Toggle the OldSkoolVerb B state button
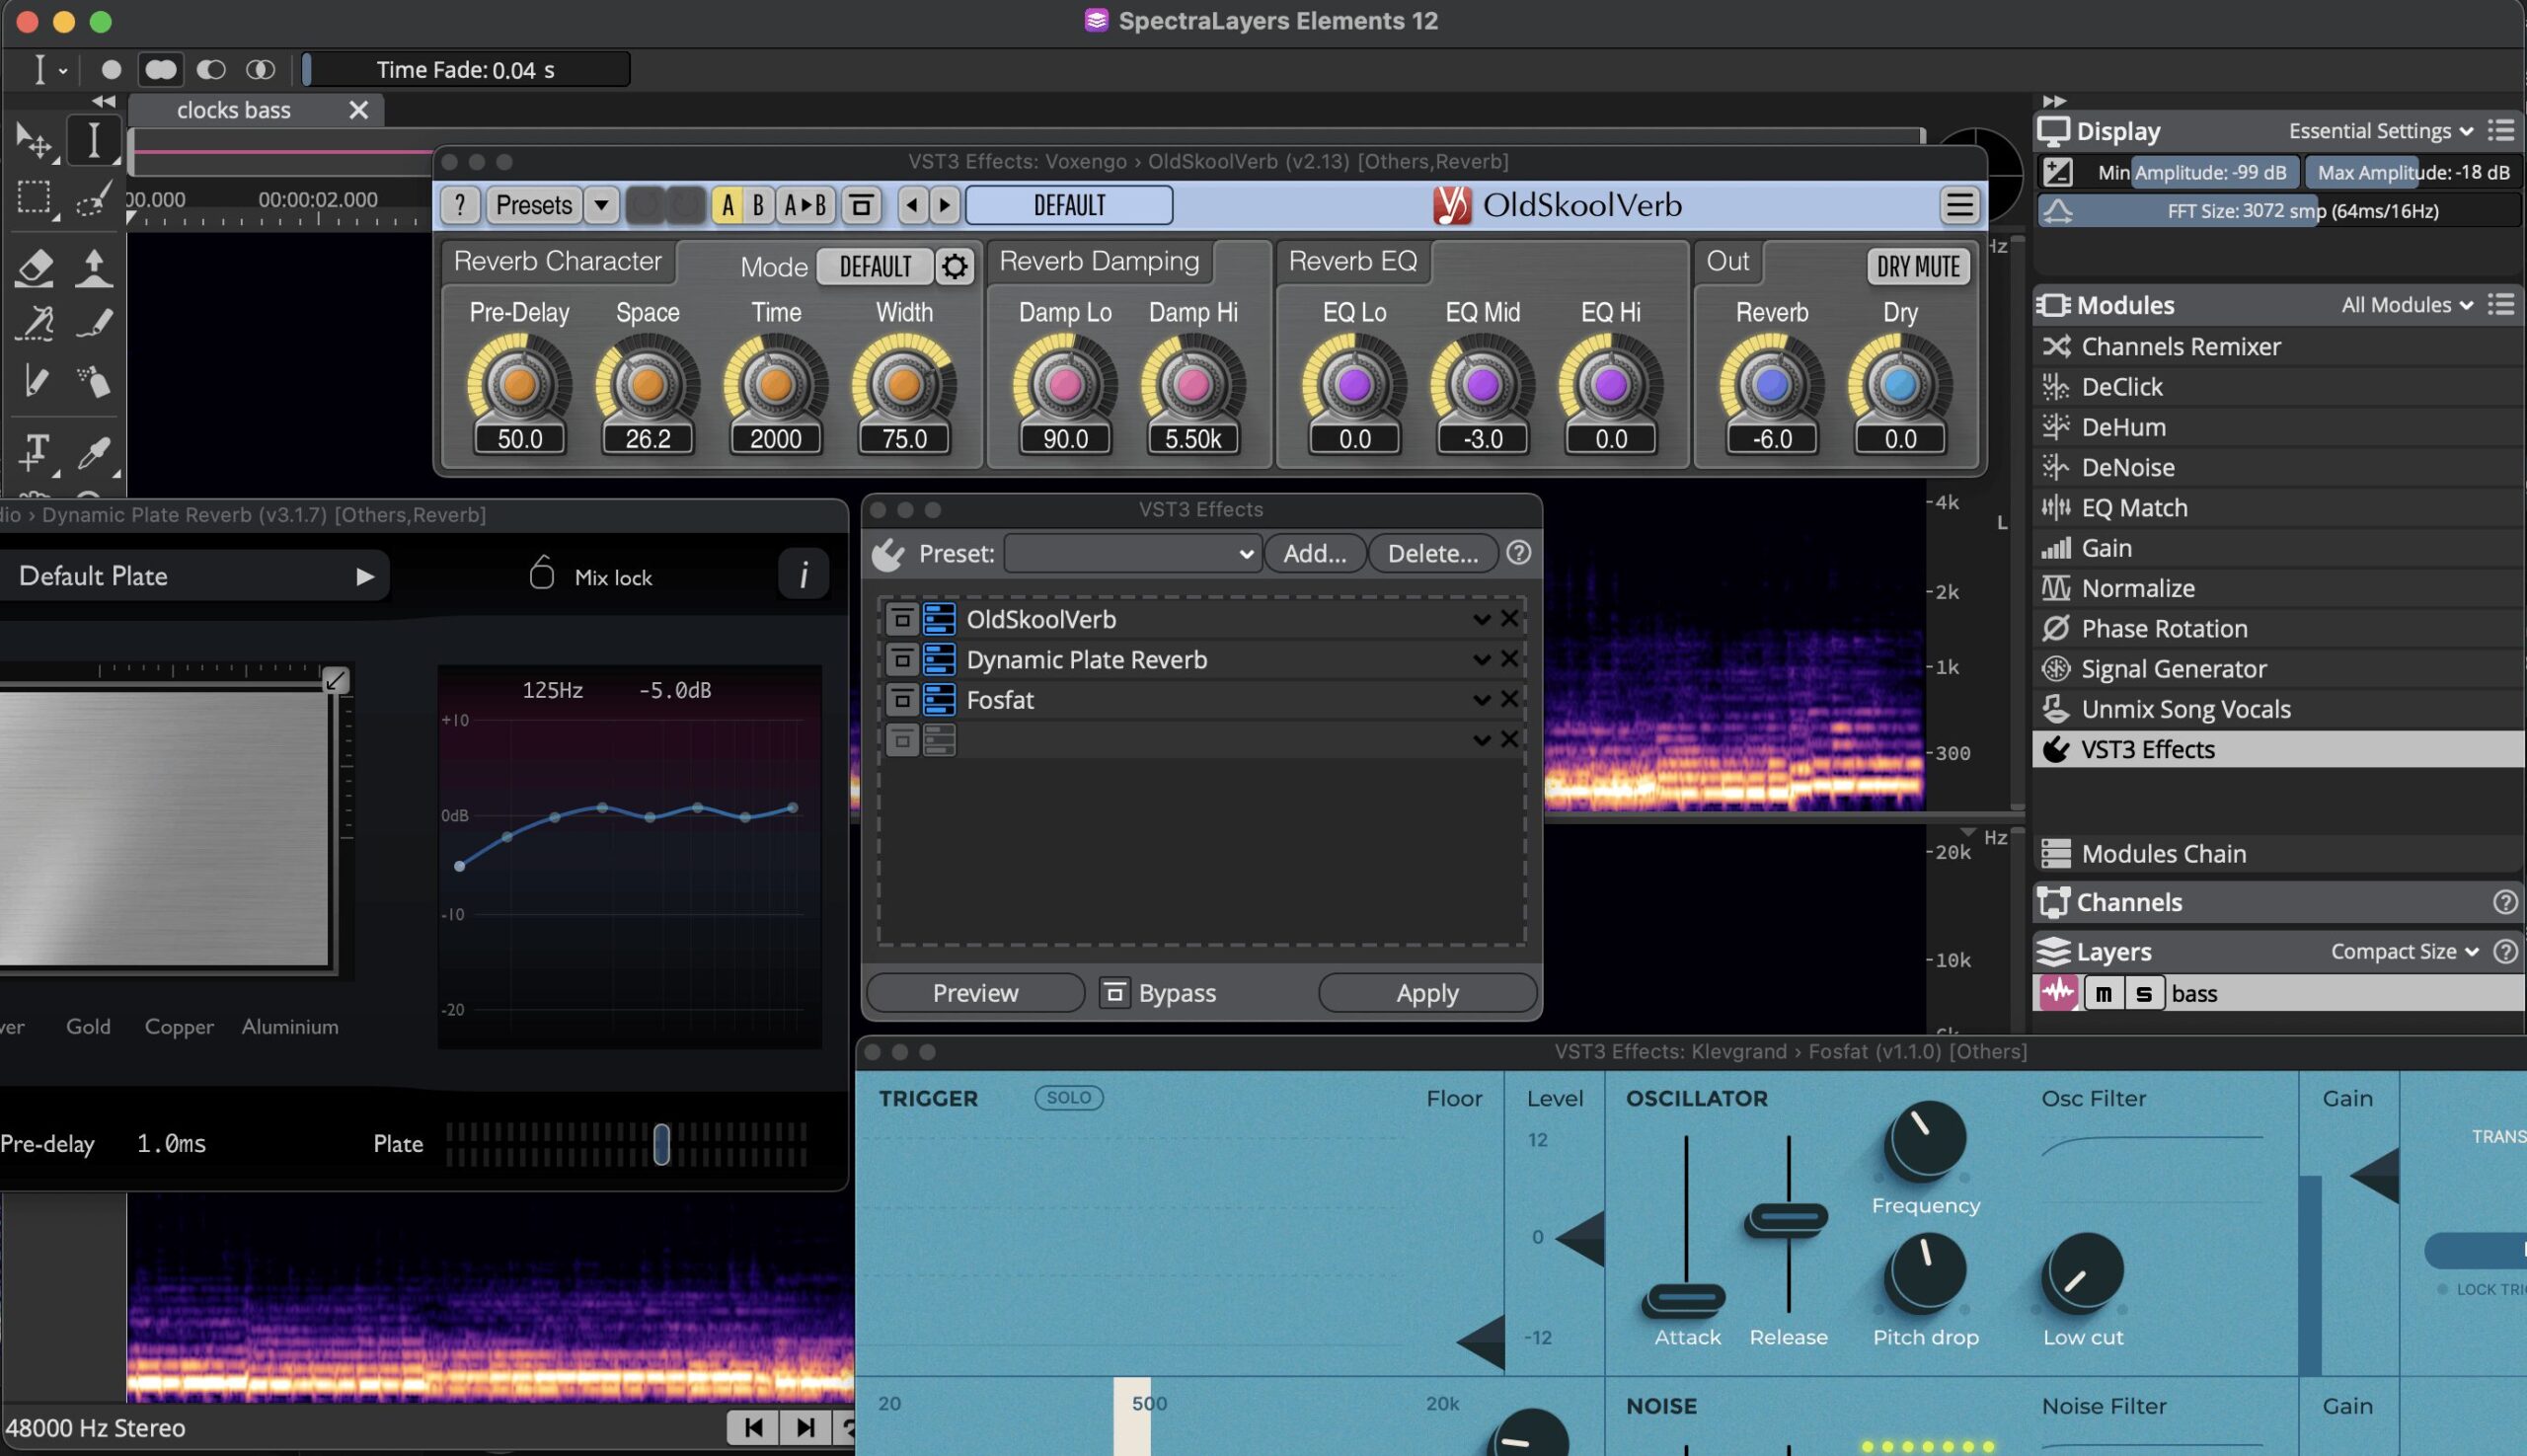Screen dimensions: 2527x1456 pyautogui.click(x=758, y=205)
